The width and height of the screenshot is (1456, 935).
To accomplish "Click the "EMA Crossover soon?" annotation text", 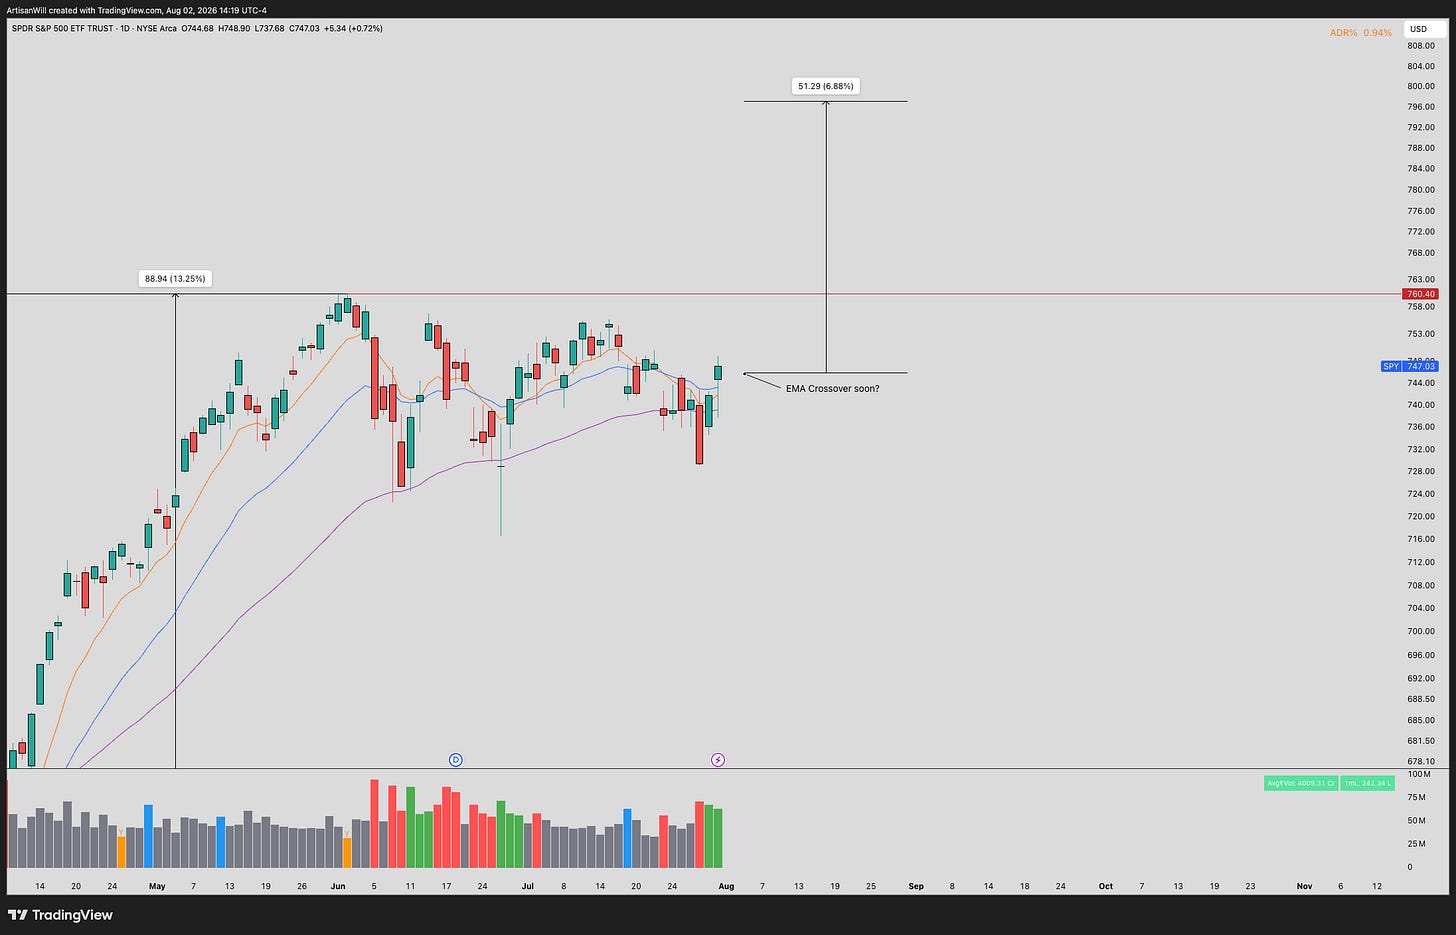I will pyautogui.click(x=833, y=389).
